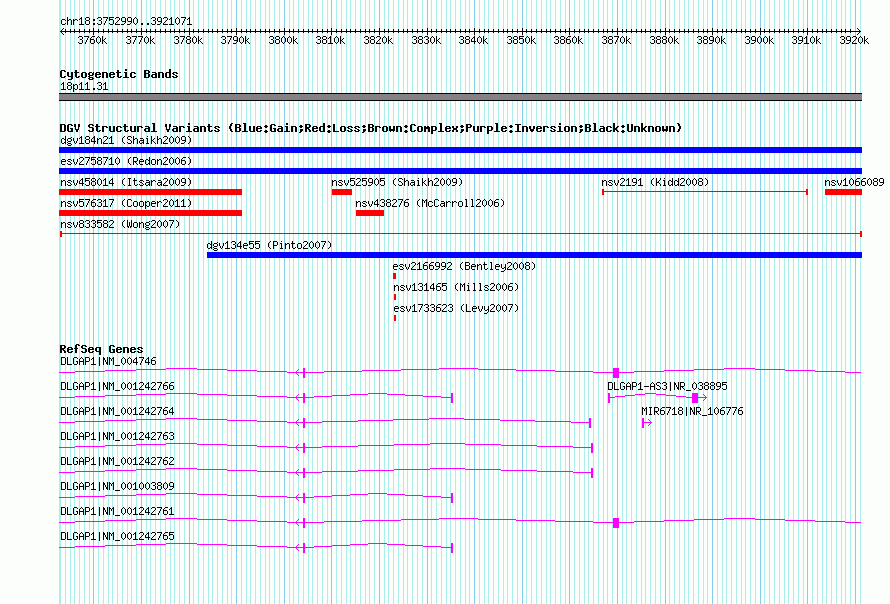
Task: Click the esv2758710 (Redon2006) label
Action: pyautogui.click(x=126, y=161)
